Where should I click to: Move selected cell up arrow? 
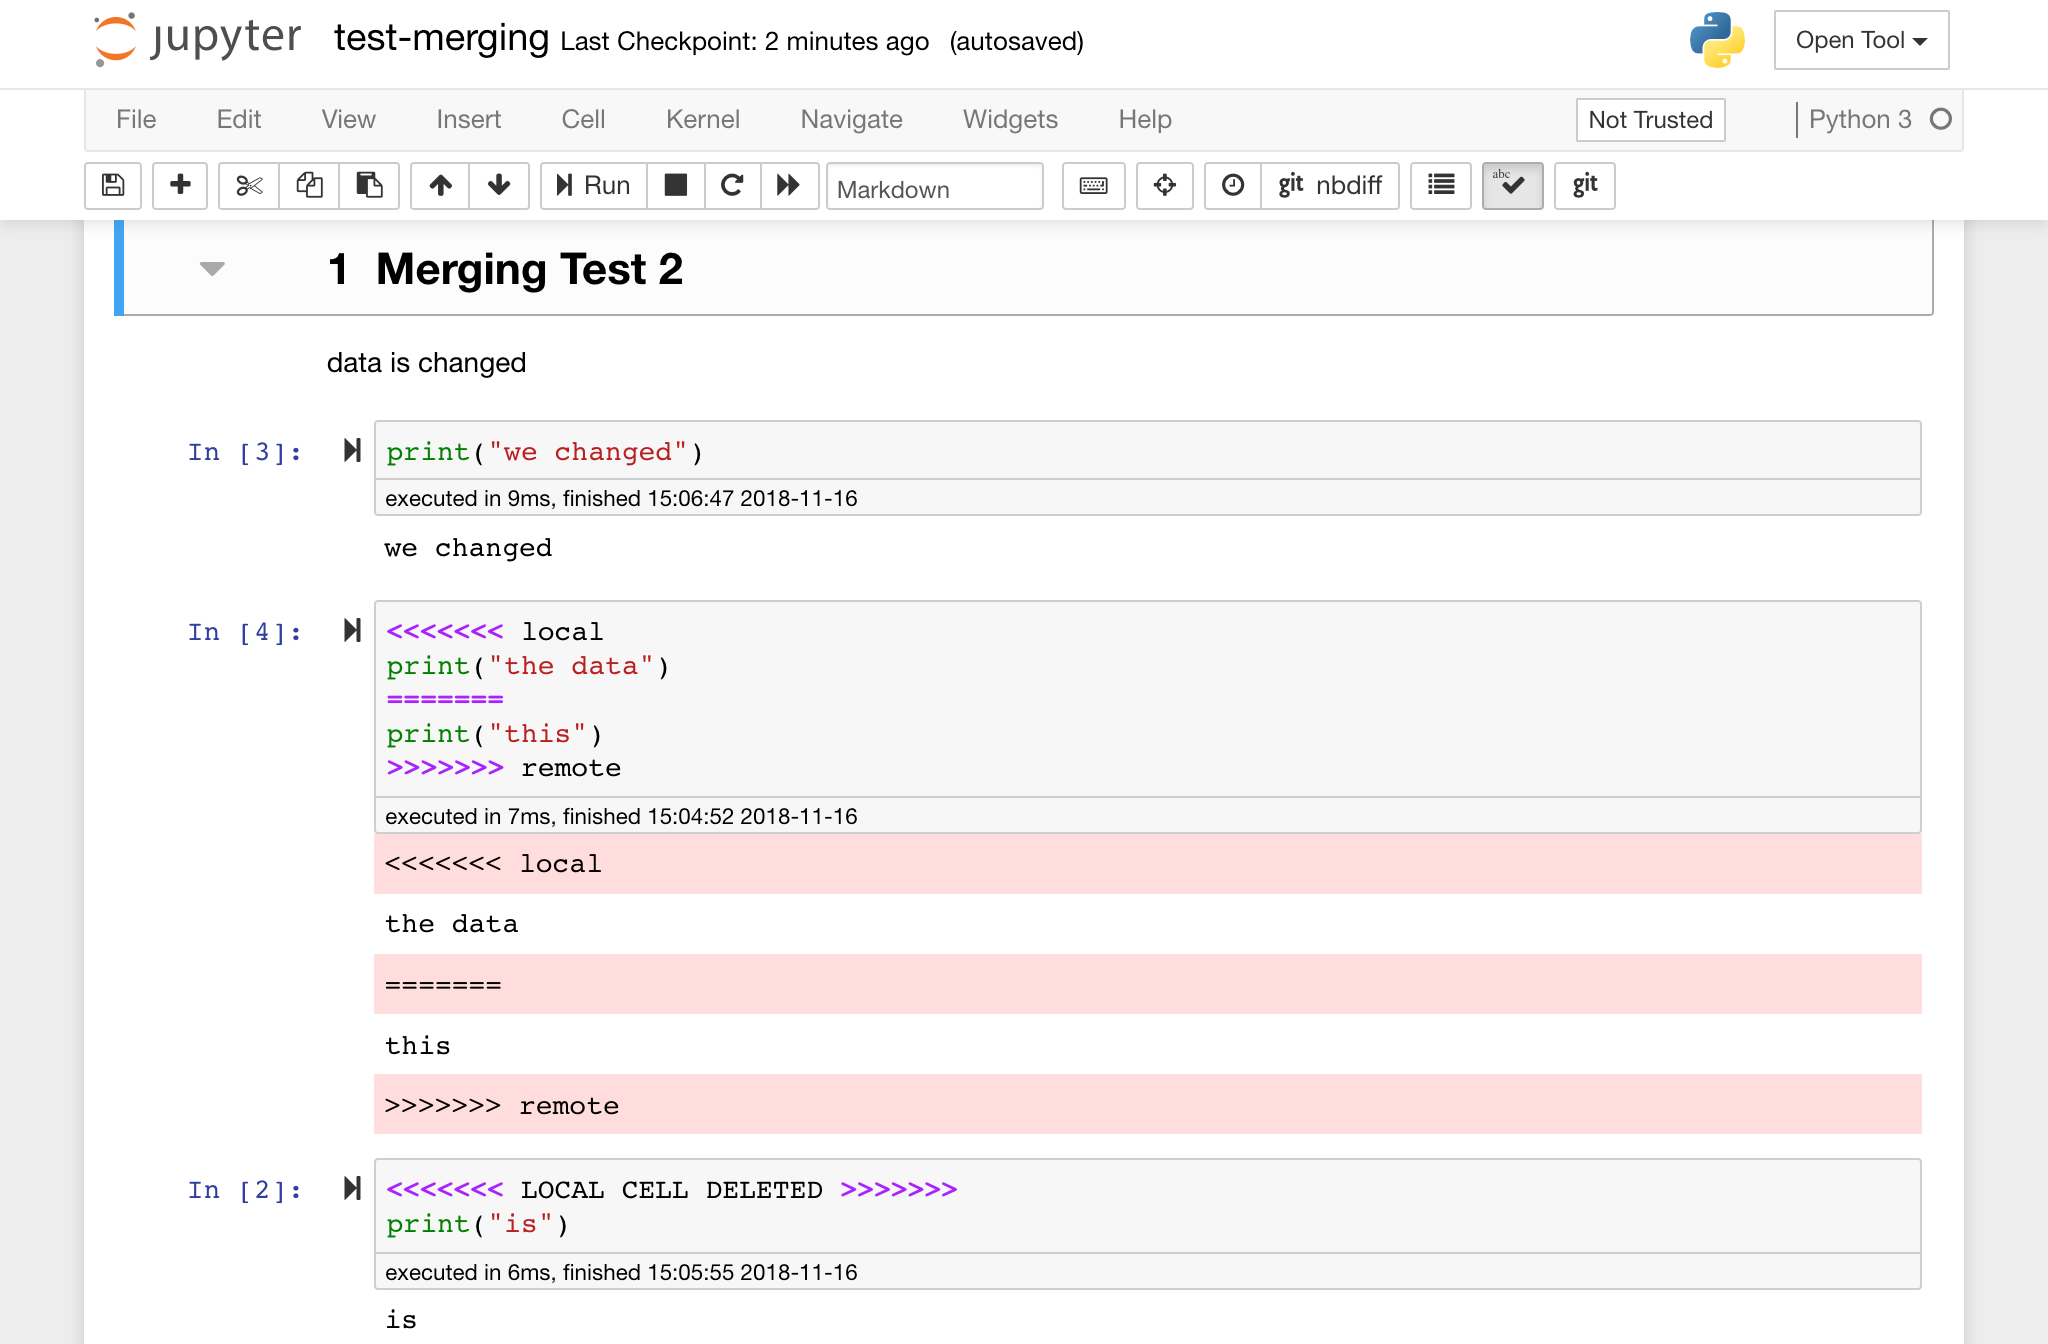441,185
